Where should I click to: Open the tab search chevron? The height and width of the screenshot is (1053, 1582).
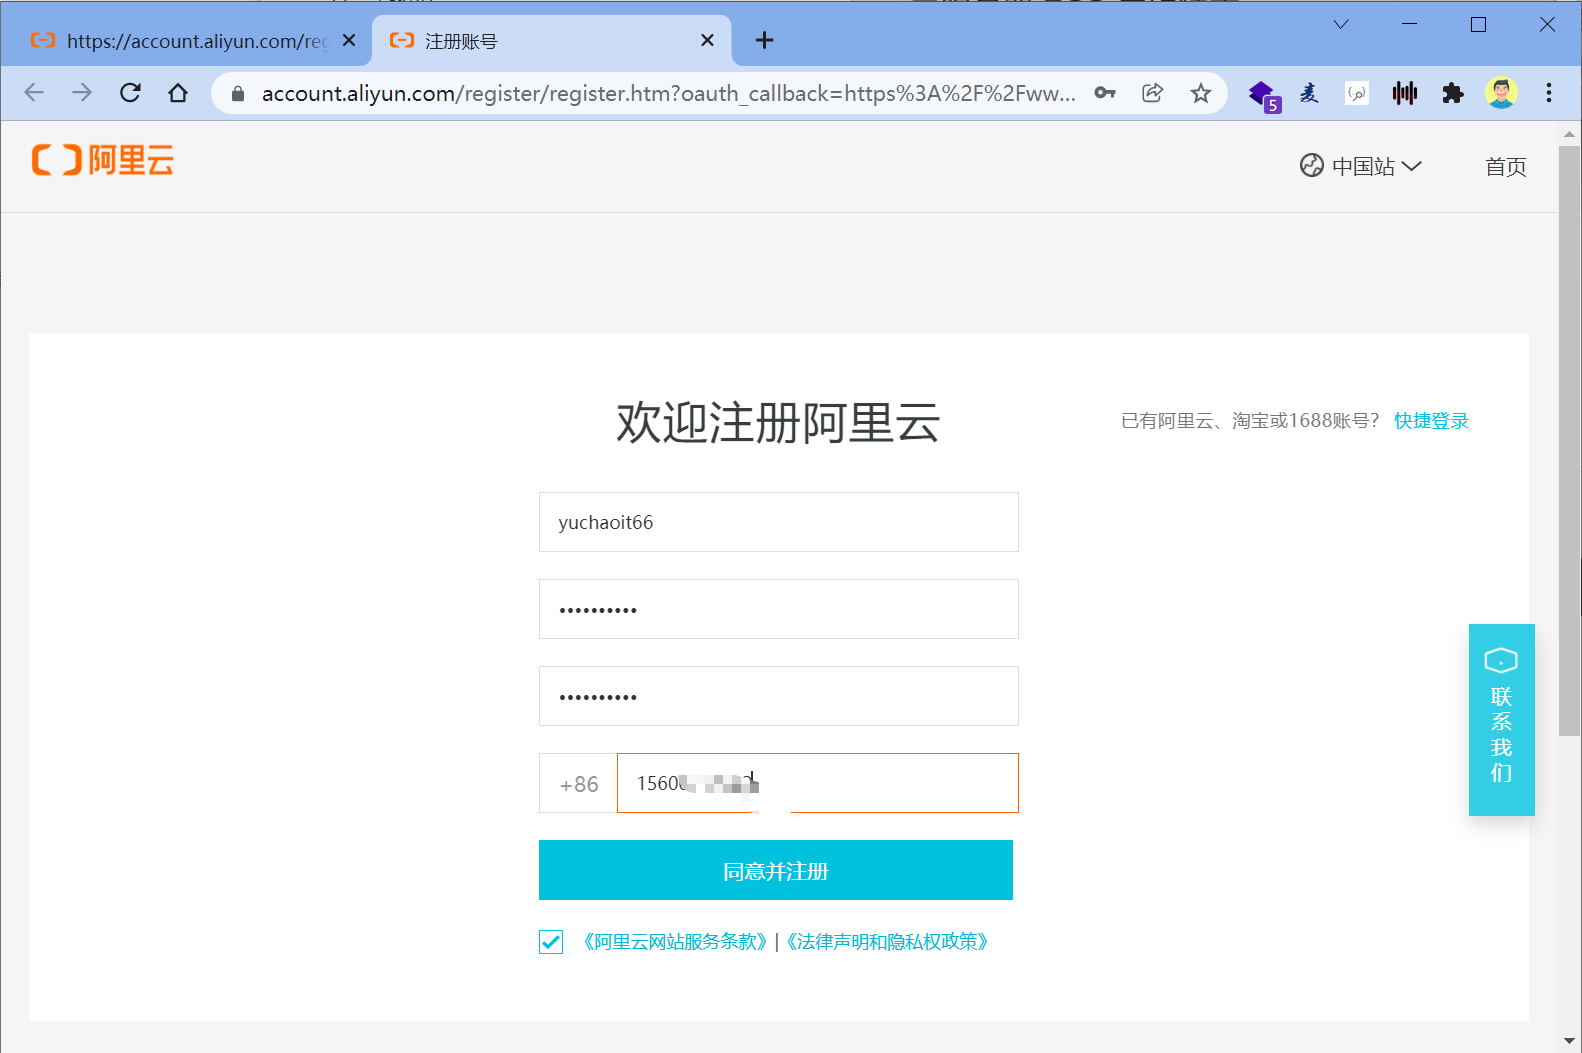[1341, 25]
